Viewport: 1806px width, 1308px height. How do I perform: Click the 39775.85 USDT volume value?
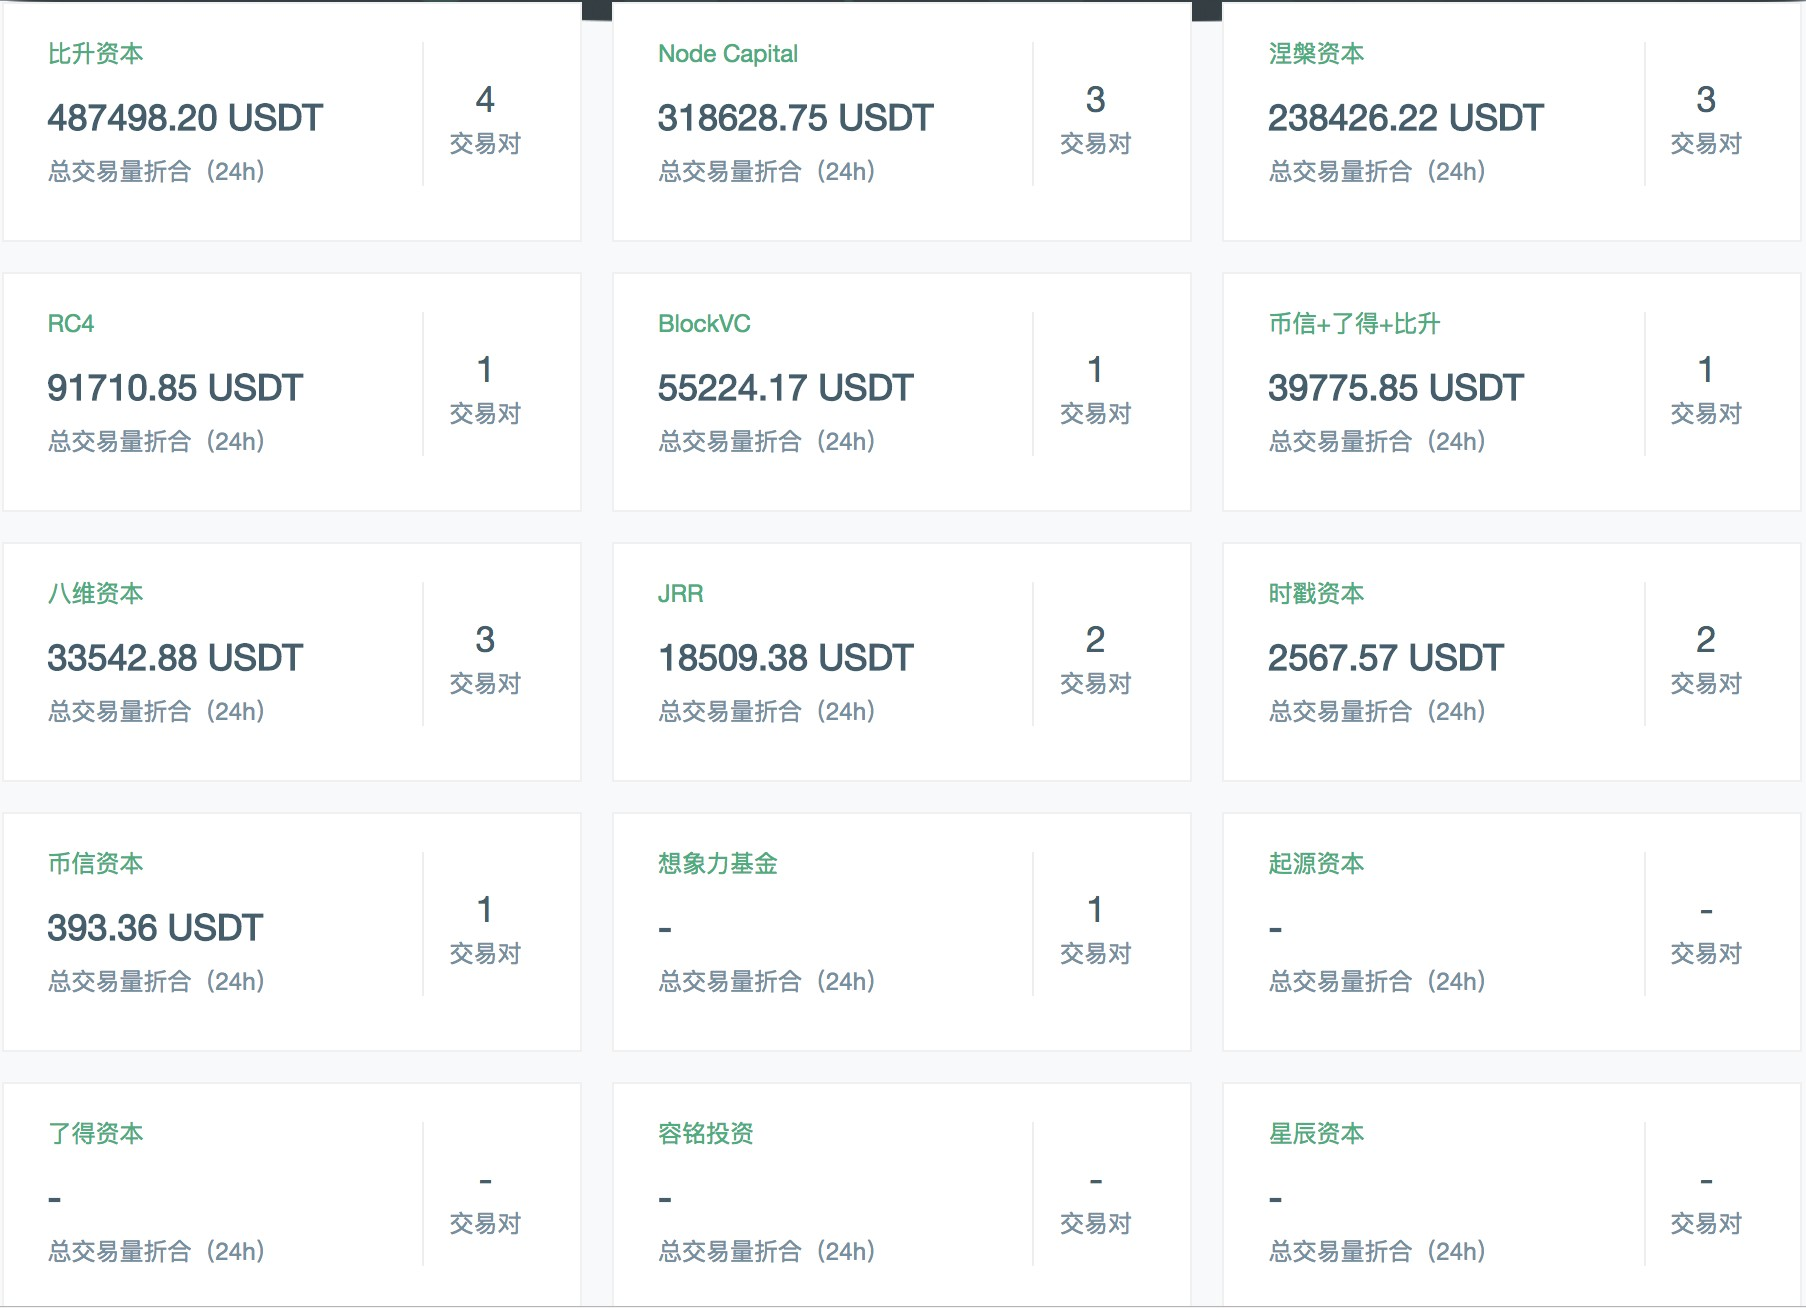1396,388
